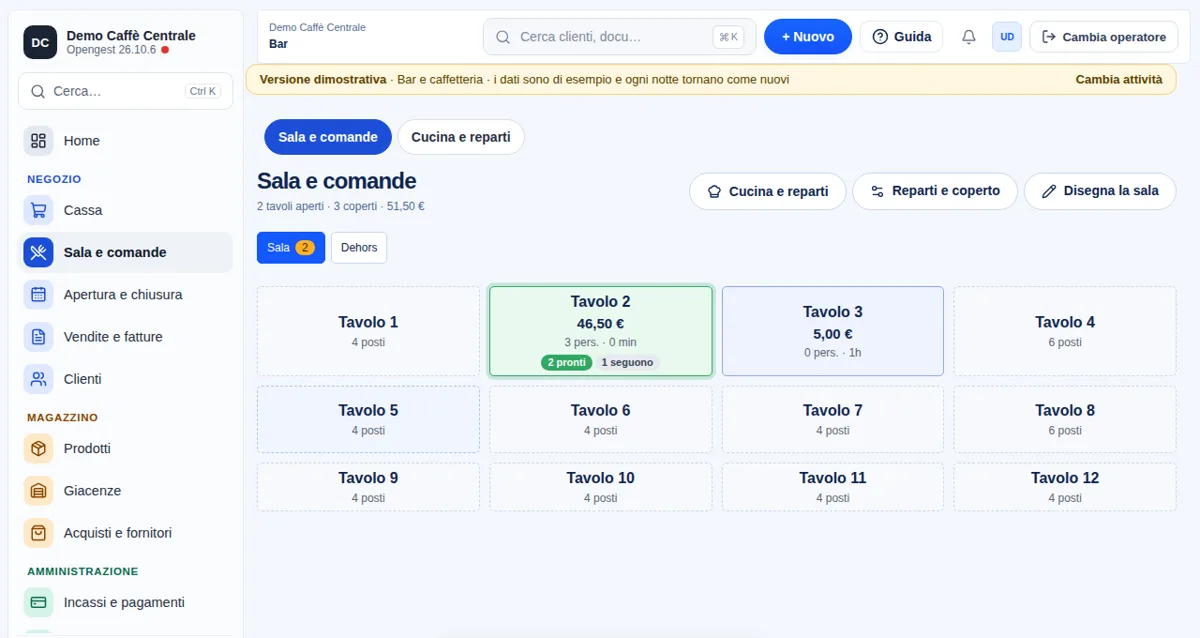Screen dimensions: 1200x638
Task: Click the 1 seguono badge on Tavolo 2
Action: click(627, 362)
